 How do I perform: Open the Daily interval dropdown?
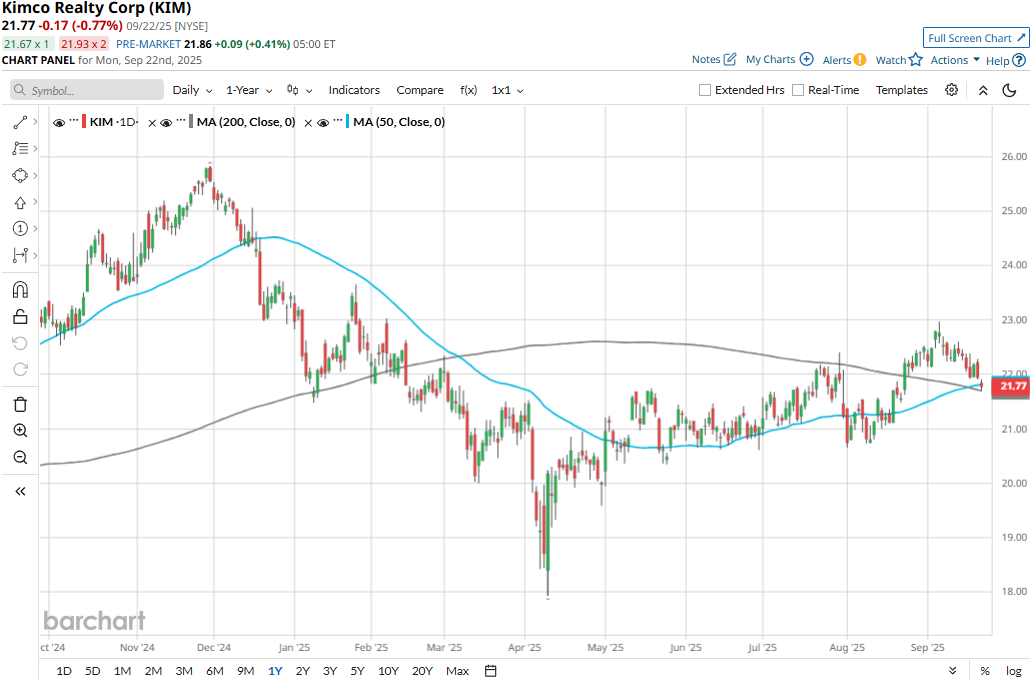pos(191,90)
